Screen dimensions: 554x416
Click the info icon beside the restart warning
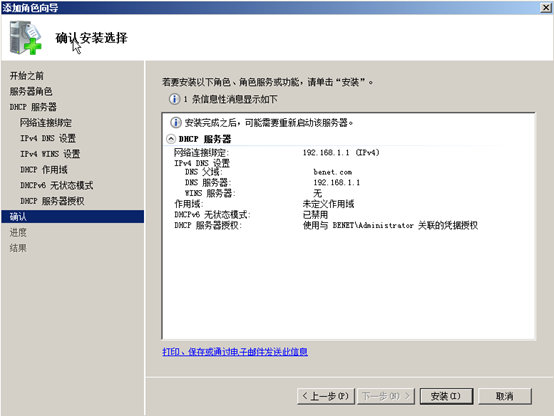pyautogui.click(x=176, y=123)
